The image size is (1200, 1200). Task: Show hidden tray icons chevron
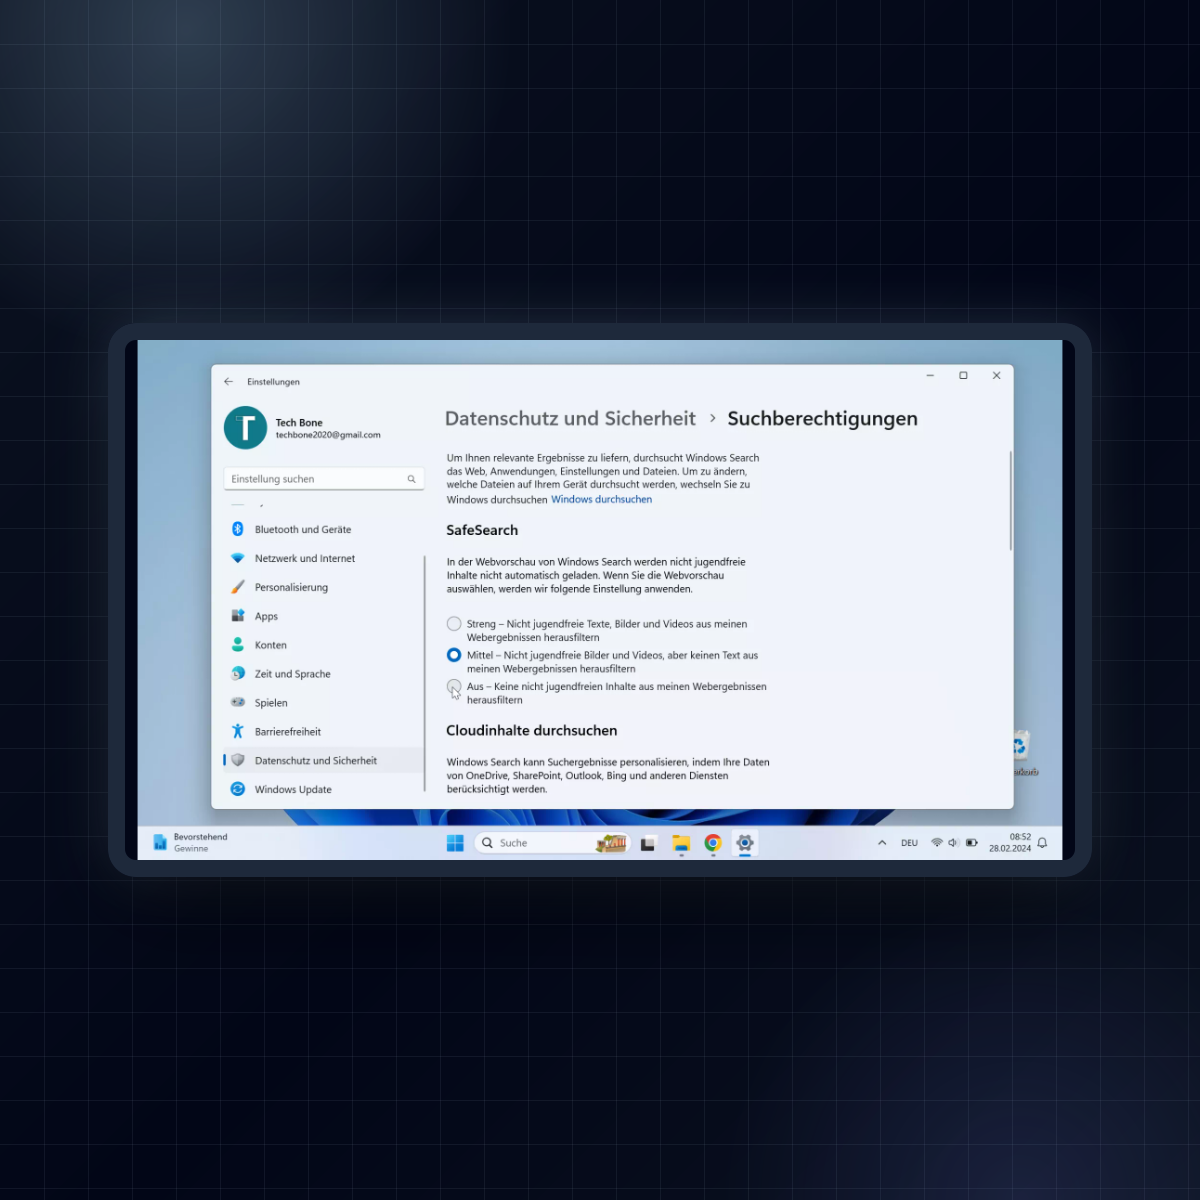(882, 843)
